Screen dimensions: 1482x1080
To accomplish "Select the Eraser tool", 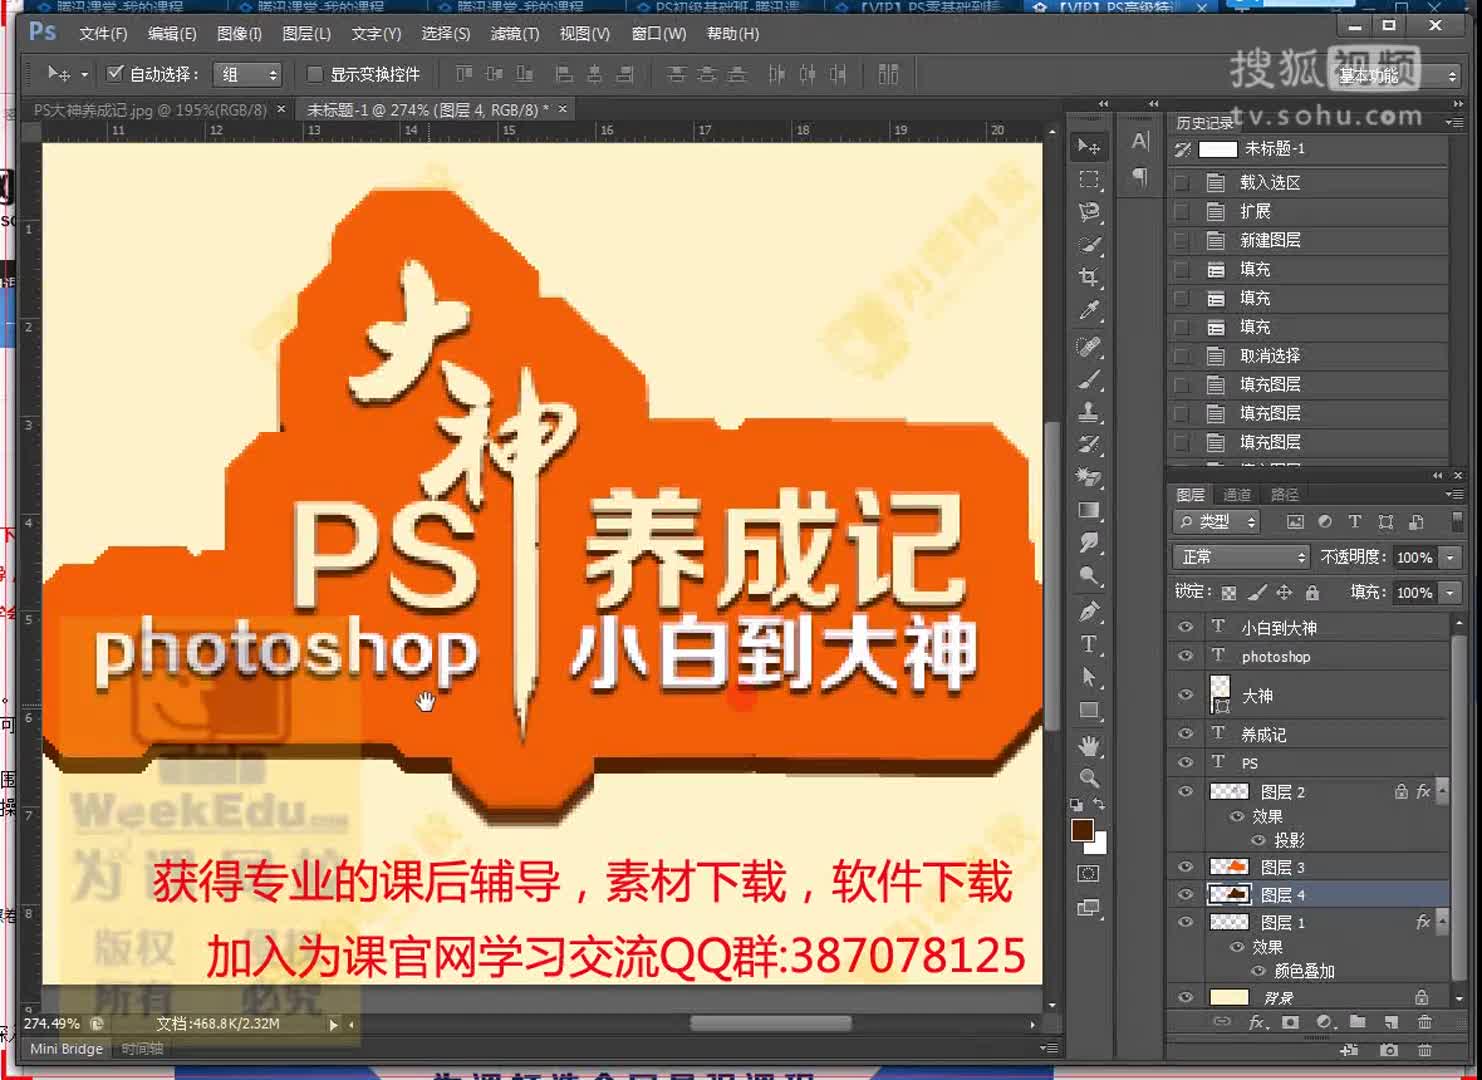I will 1089,478.
